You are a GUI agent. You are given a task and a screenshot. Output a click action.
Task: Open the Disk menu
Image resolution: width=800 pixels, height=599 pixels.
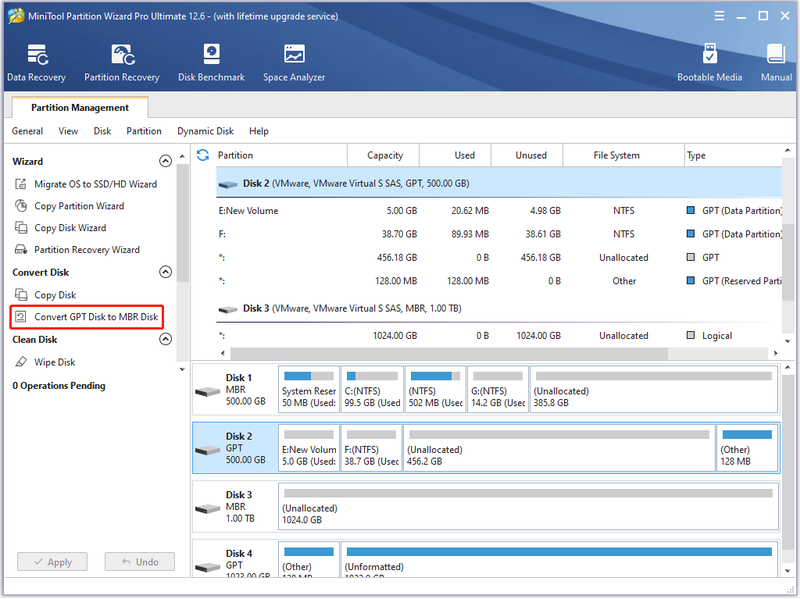(102, 131)
